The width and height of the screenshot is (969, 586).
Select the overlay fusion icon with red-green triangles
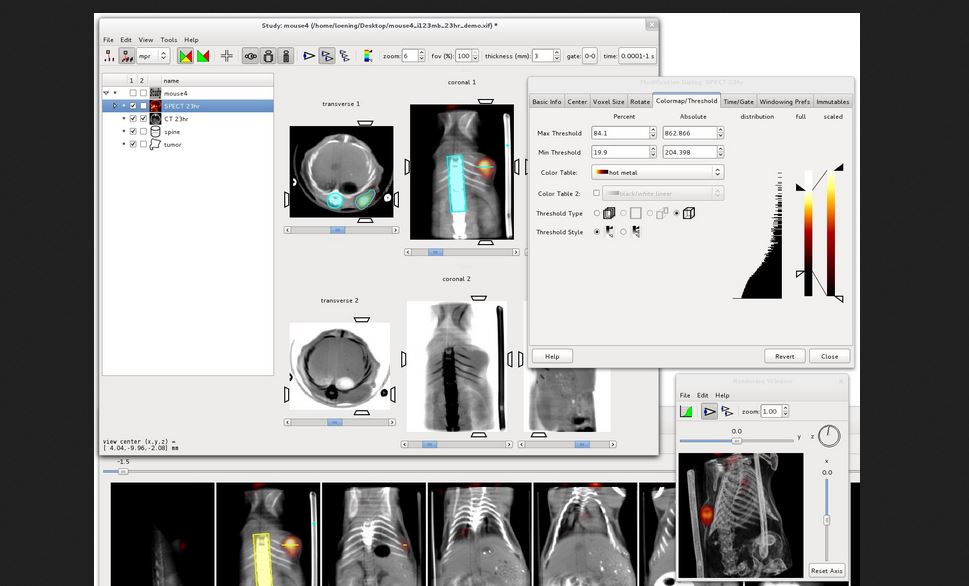click(203, 56)
